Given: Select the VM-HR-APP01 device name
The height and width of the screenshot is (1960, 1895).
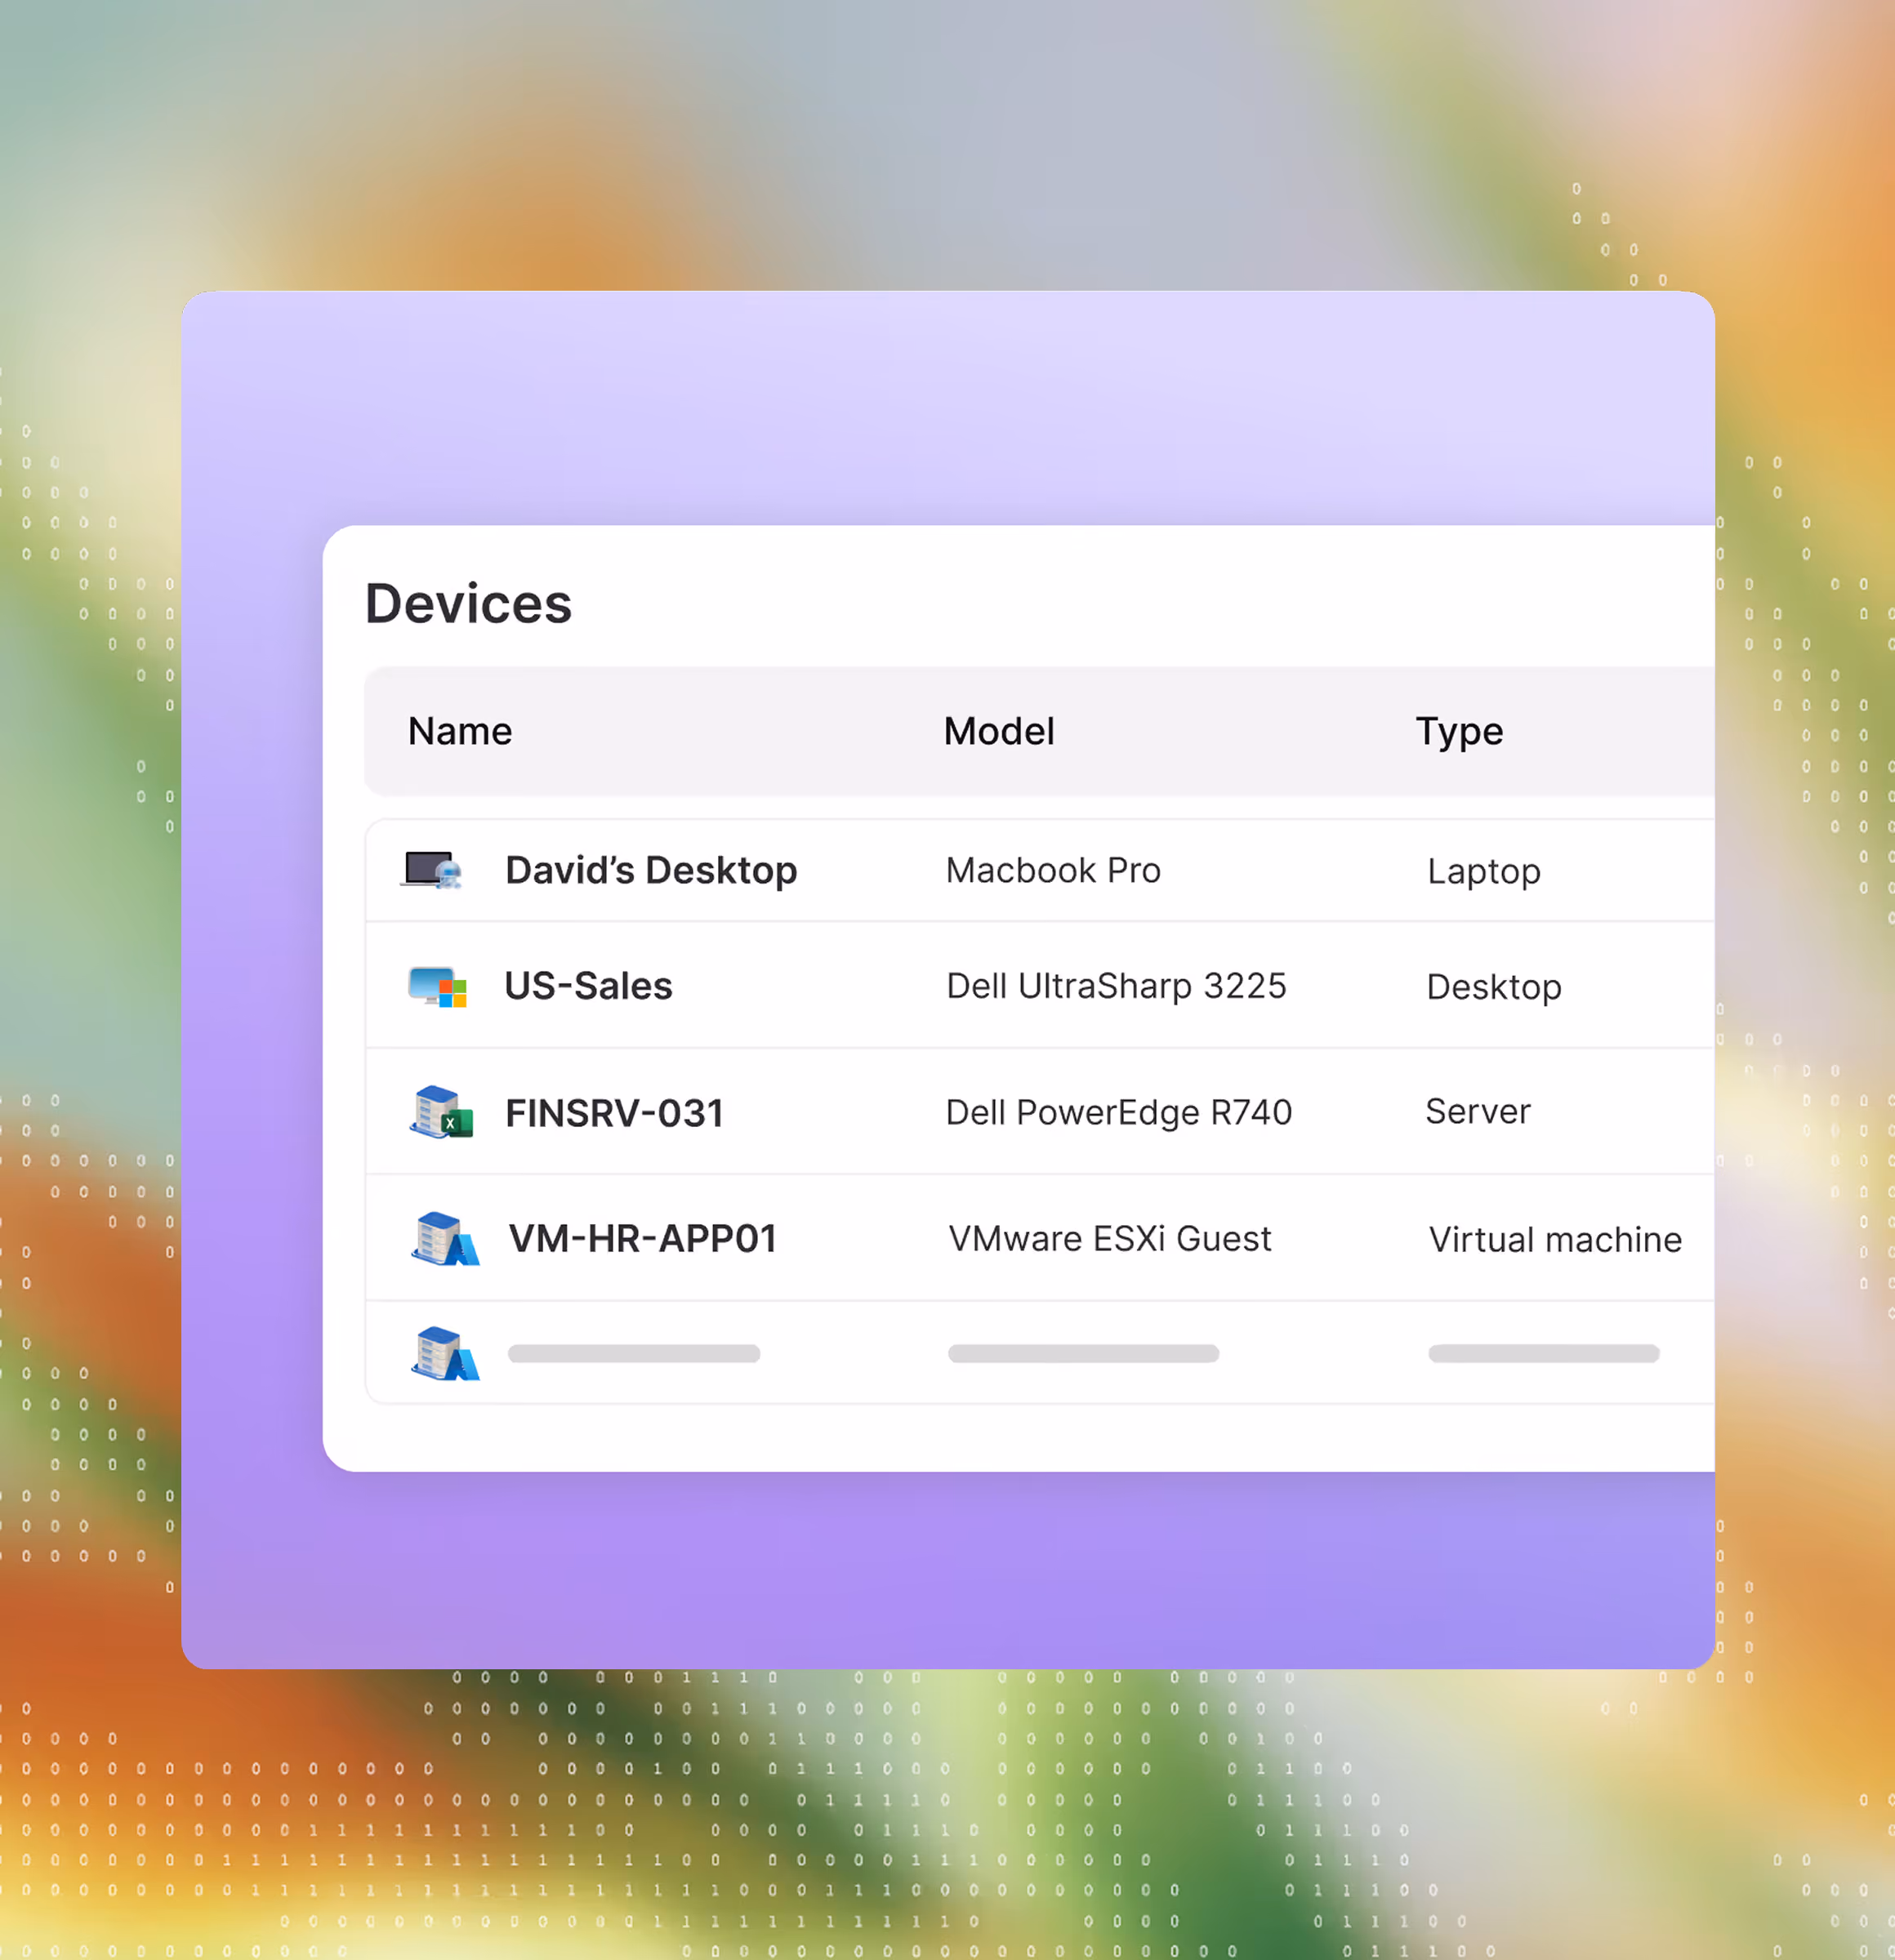Looking at the screenshot, I should 642,1239.
